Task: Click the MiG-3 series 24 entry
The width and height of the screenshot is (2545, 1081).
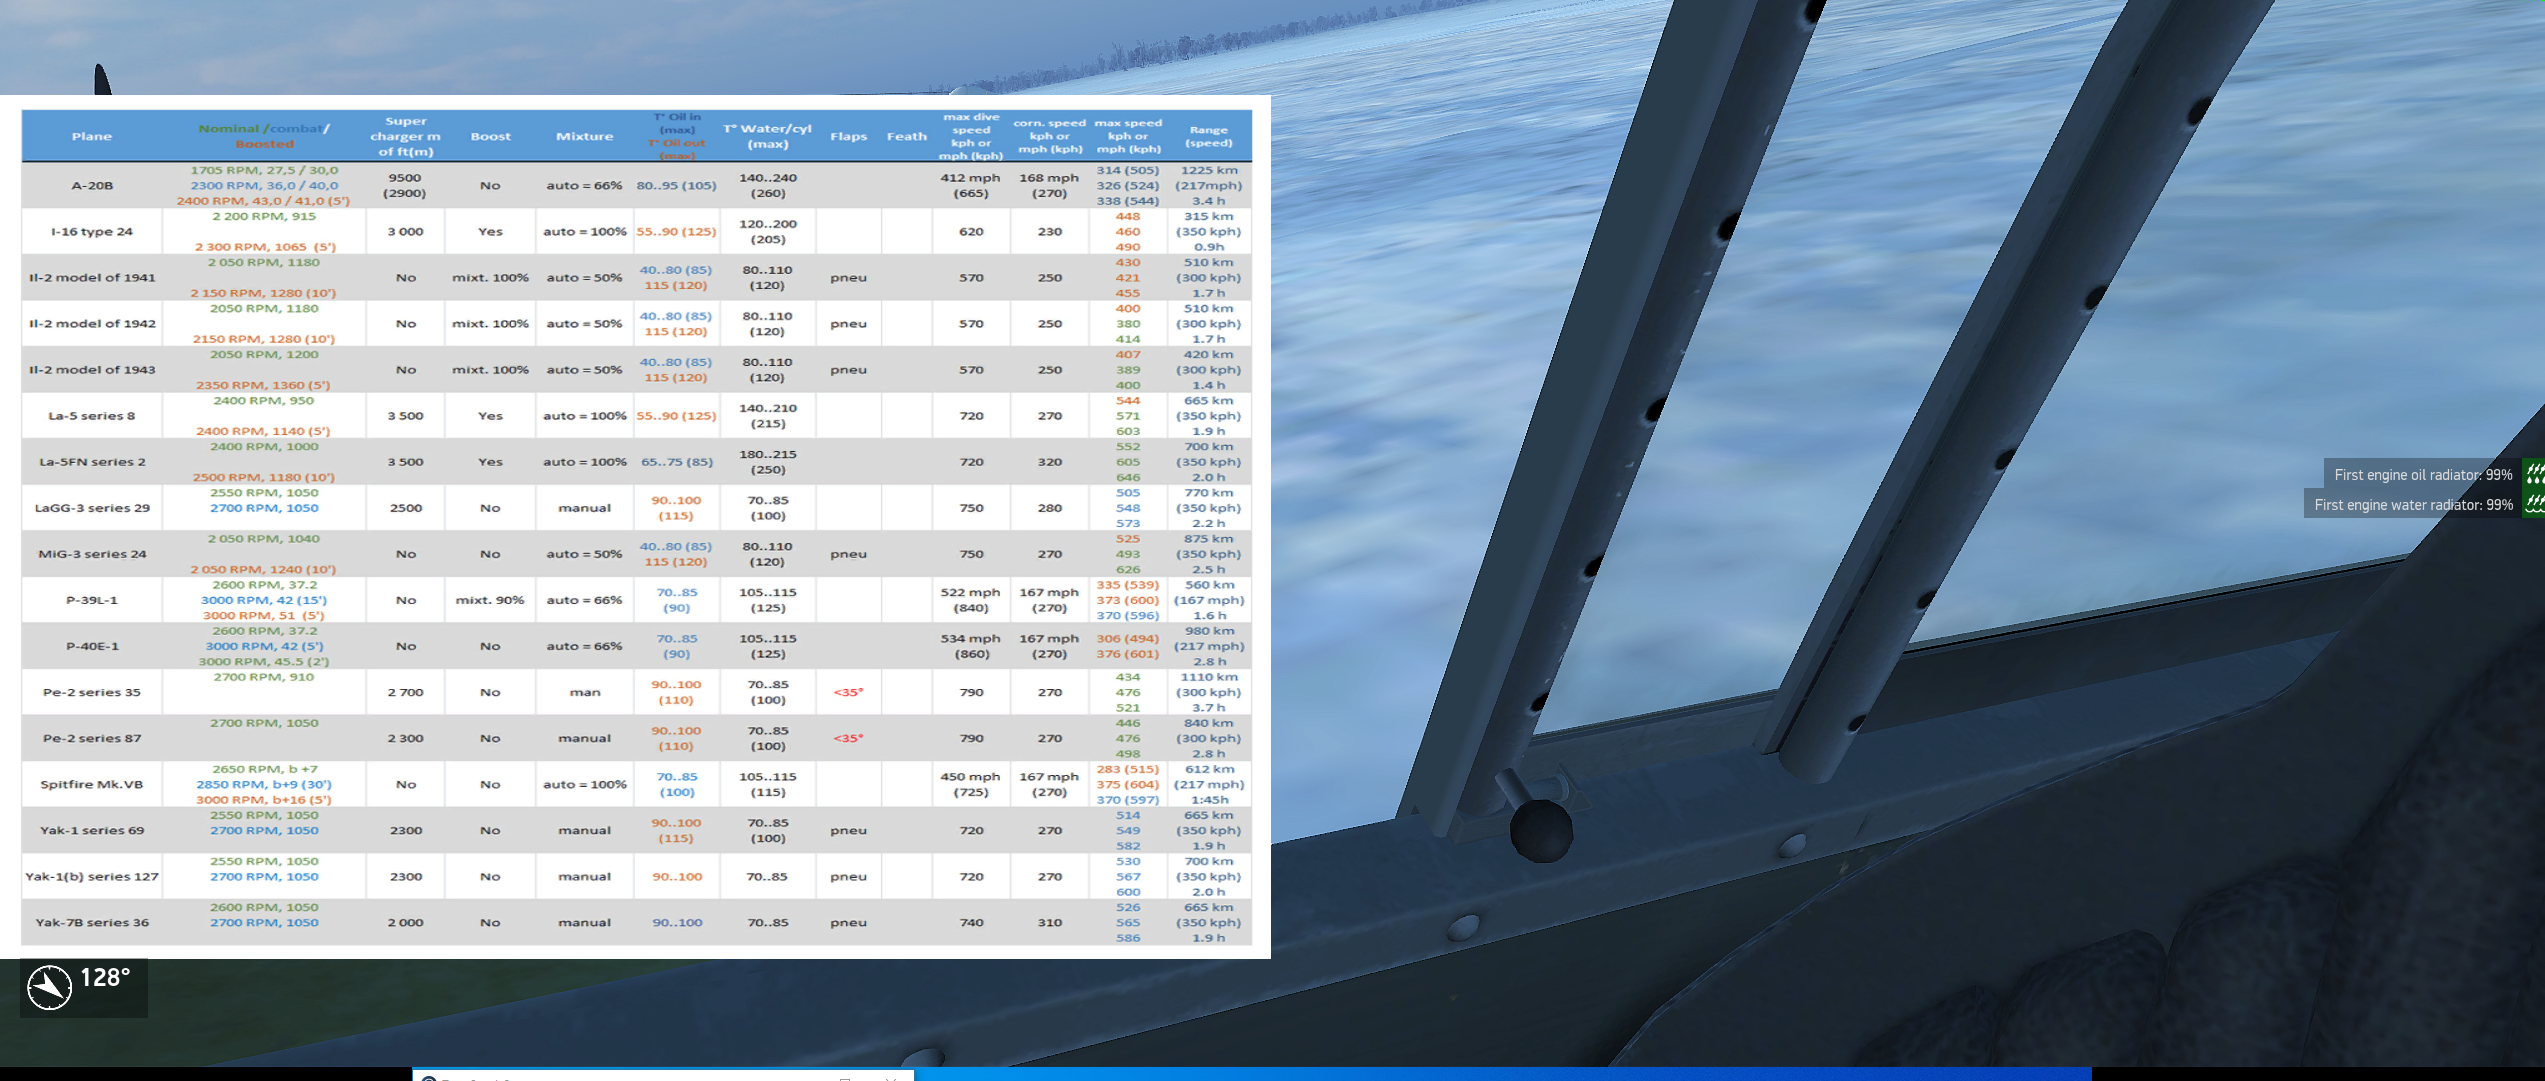Action: 92,554
